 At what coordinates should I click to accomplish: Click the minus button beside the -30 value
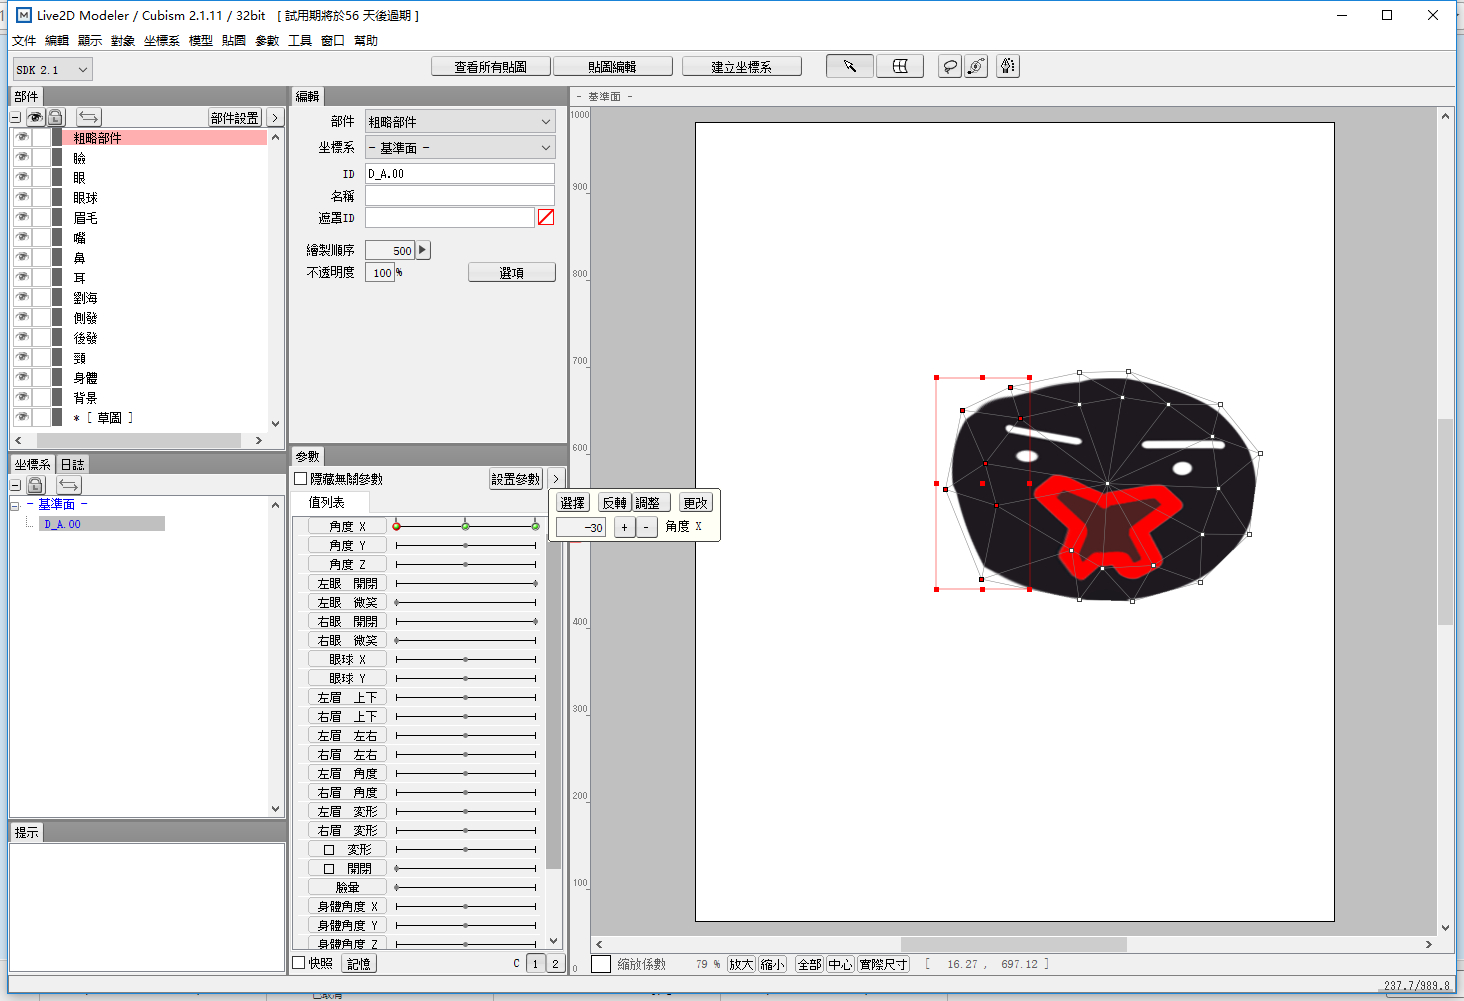(x=646, y=527)
